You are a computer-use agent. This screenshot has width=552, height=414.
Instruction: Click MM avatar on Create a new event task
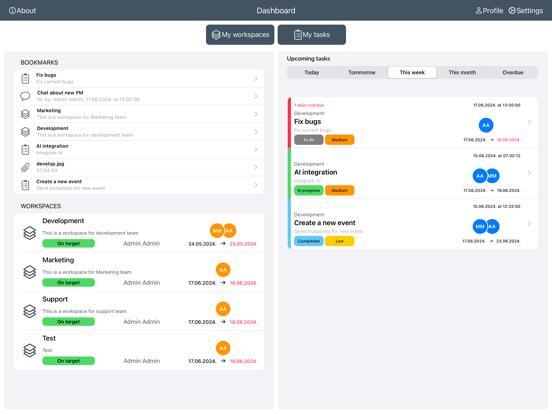(x=479, y=226)
